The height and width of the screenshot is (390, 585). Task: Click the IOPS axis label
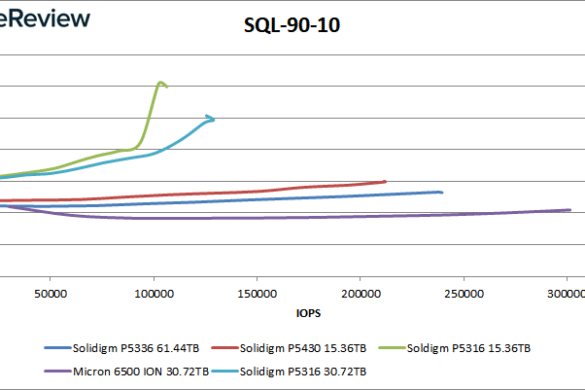point(308,313)
